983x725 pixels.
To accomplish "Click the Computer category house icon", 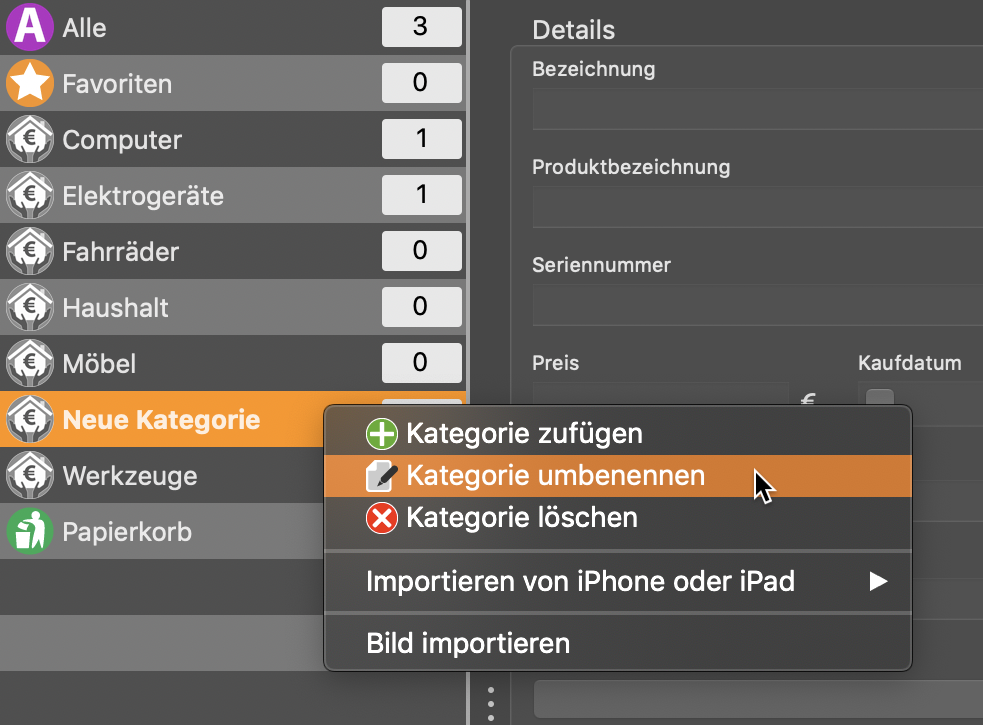I will click(29, 139).
